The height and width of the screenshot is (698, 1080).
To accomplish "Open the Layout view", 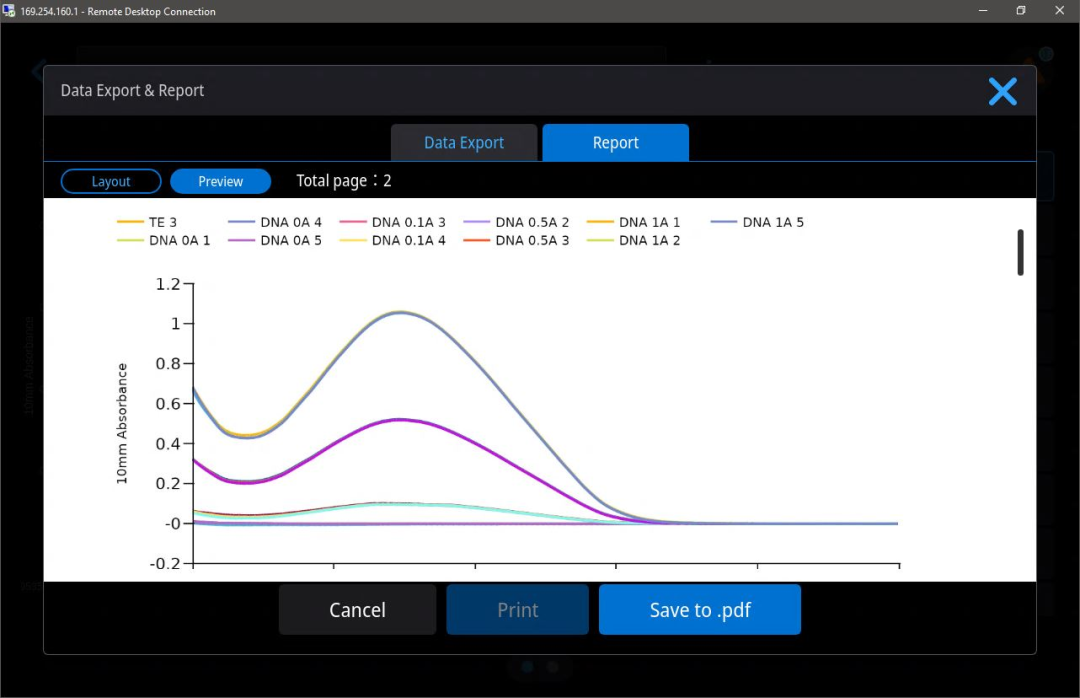I will tap(111, 181).
